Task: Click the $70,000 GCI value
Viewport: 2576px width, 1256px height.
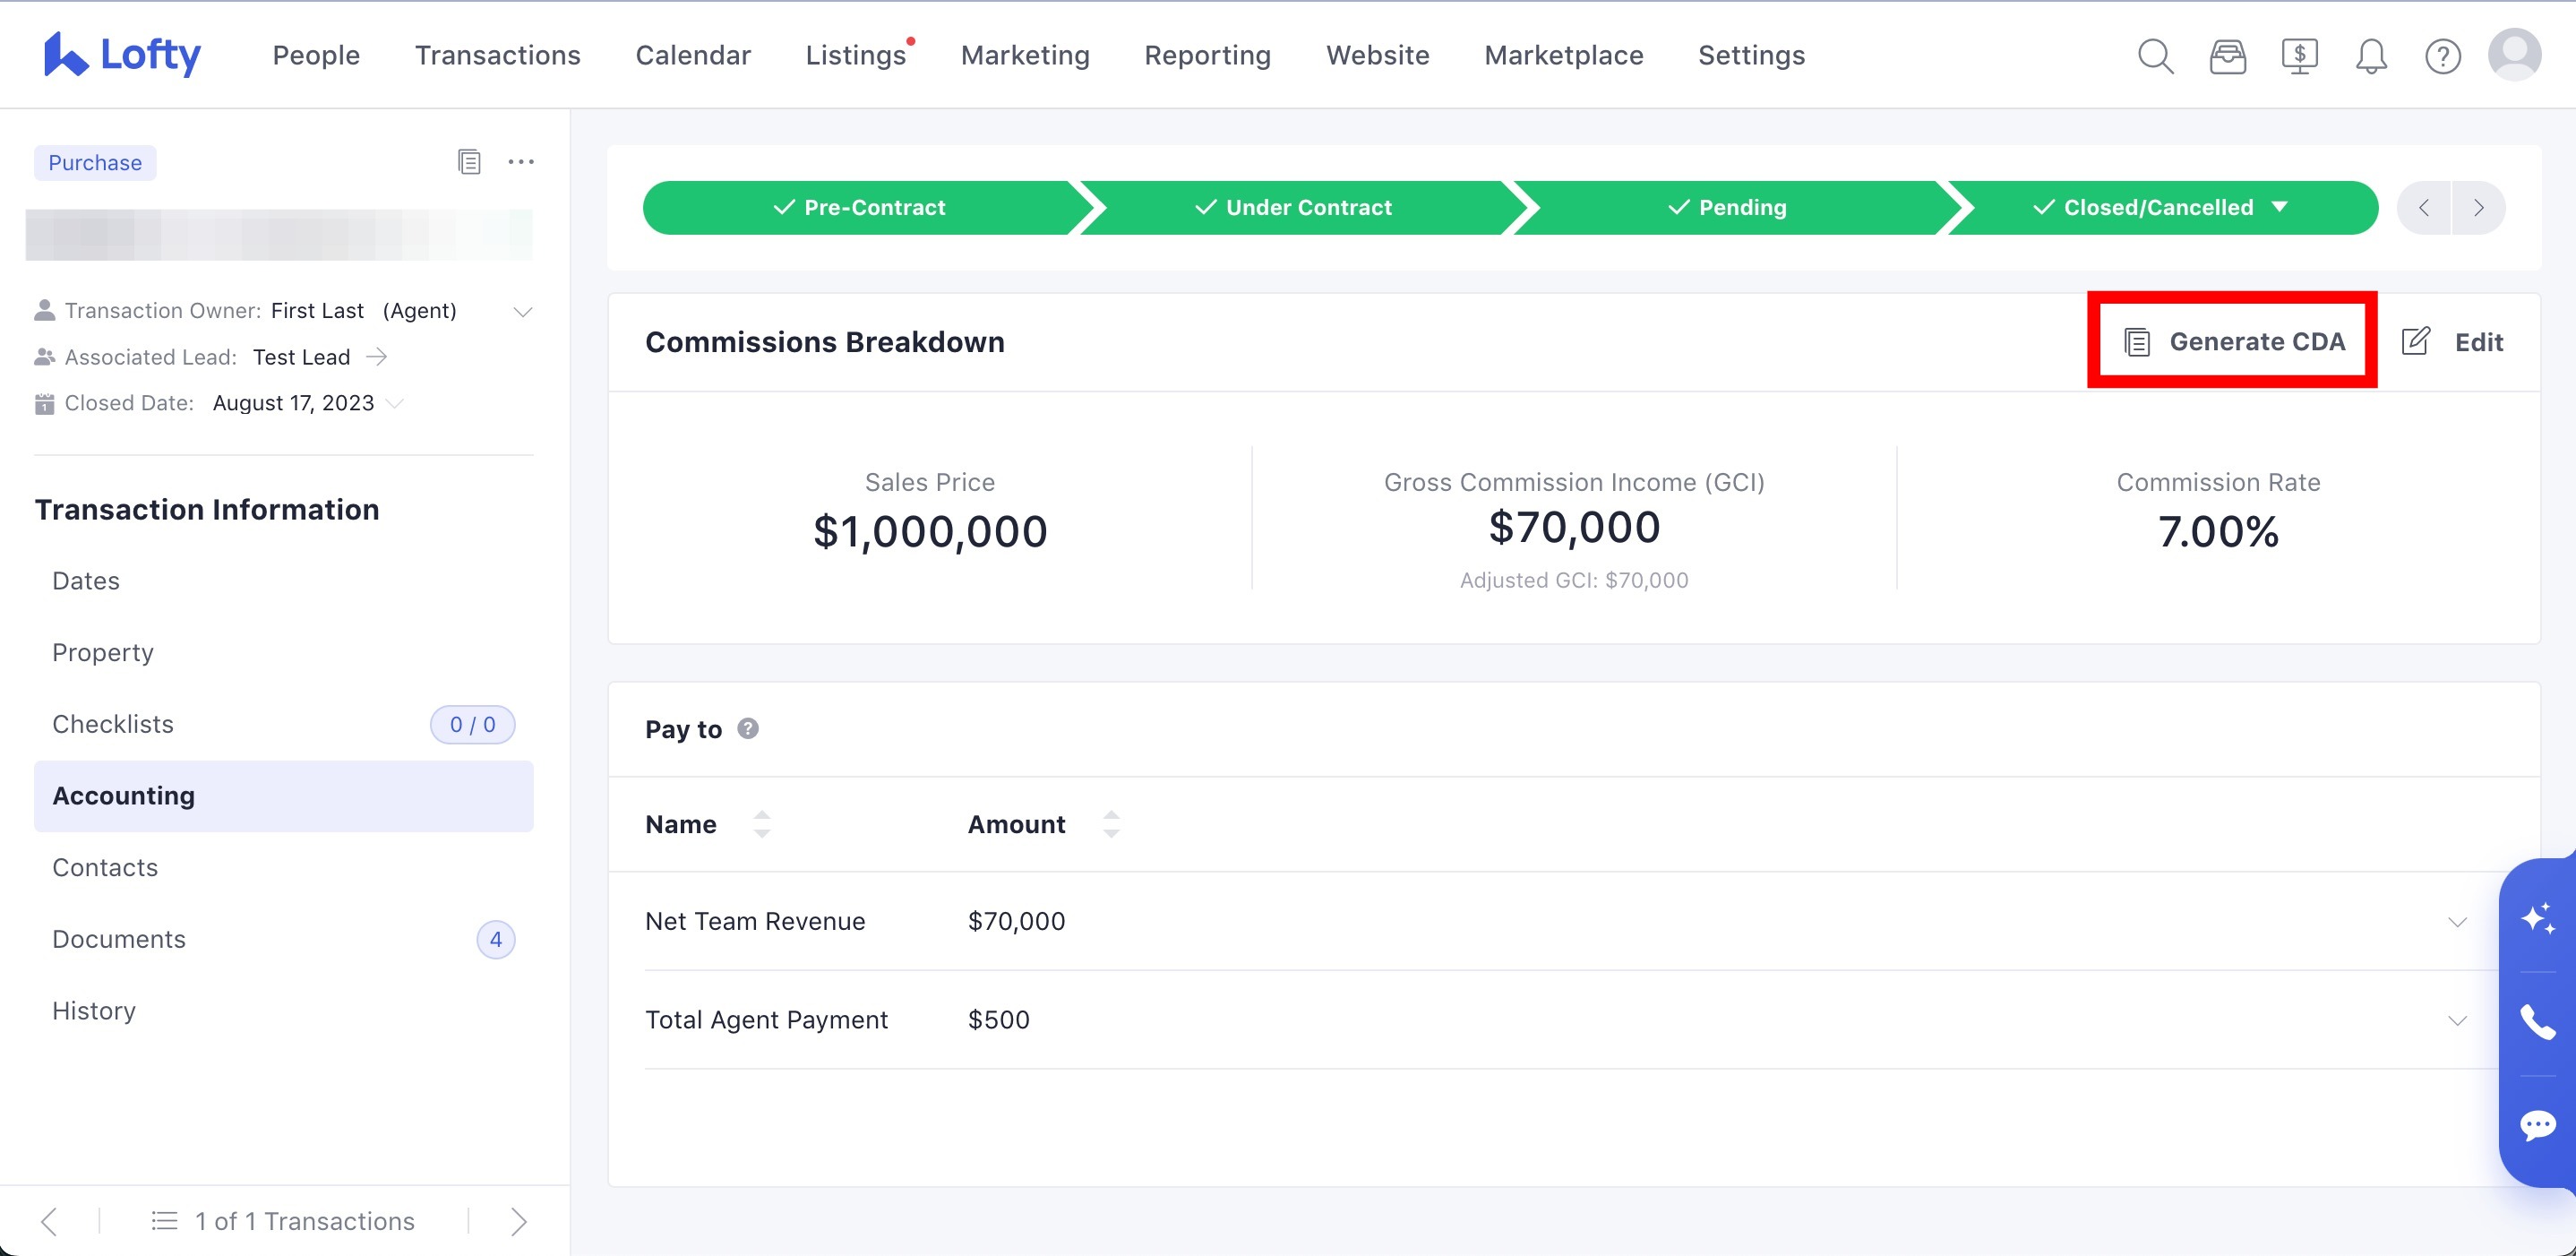Action: (1574, 527)
